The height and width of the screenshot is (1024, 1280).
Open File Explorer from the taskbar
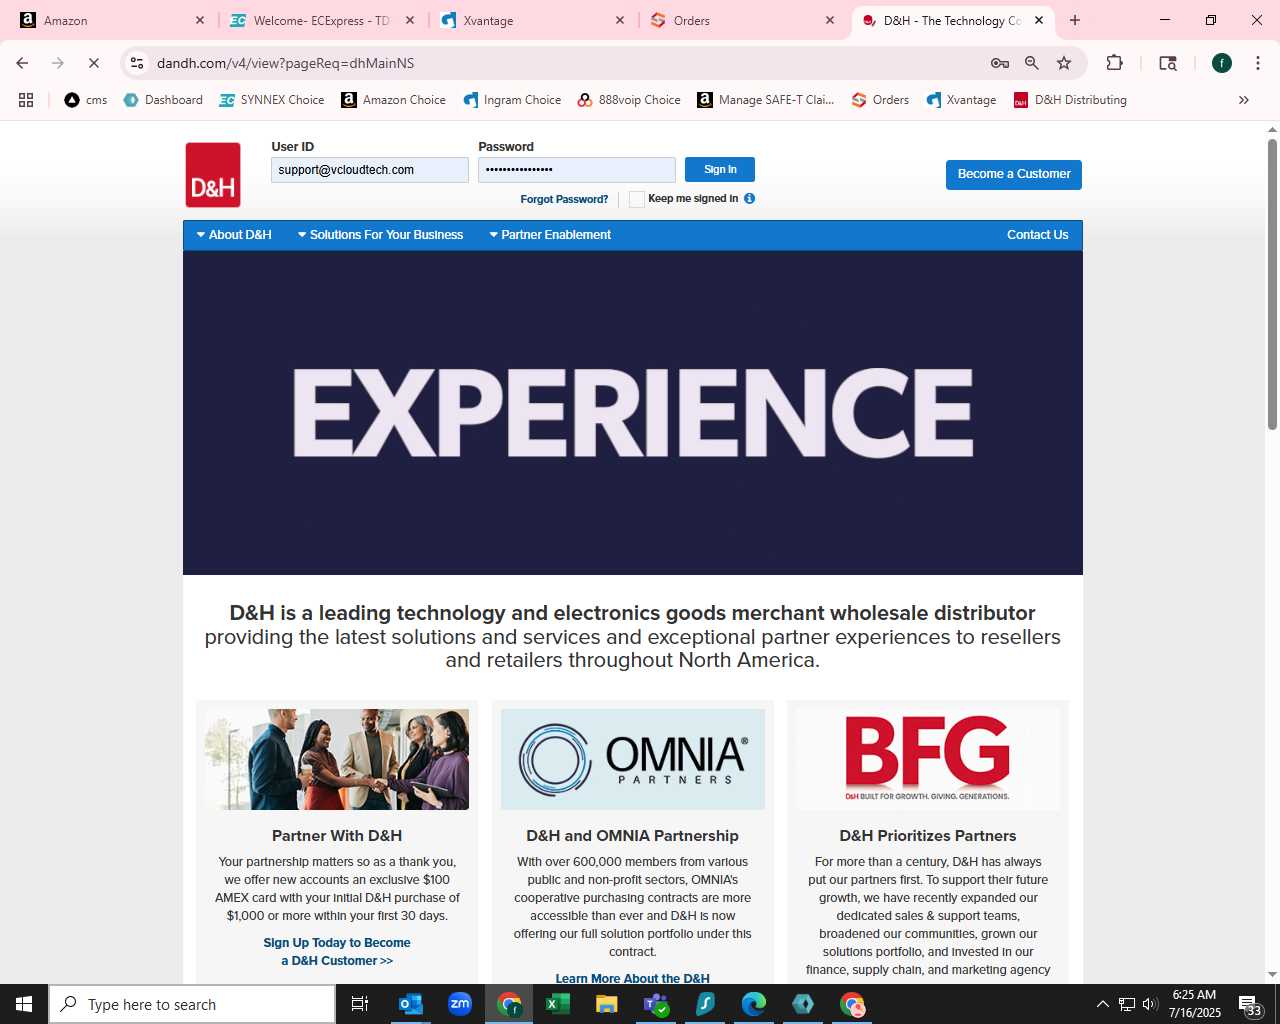tap(606, 1004)
